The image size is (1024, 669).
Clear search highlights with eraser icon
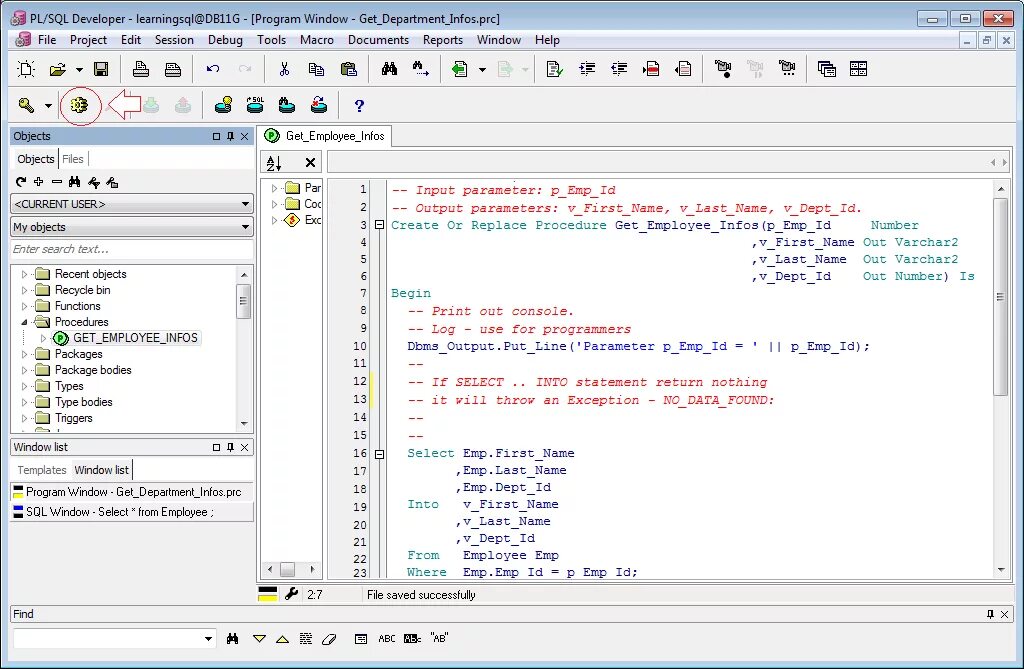coord(329,638)
